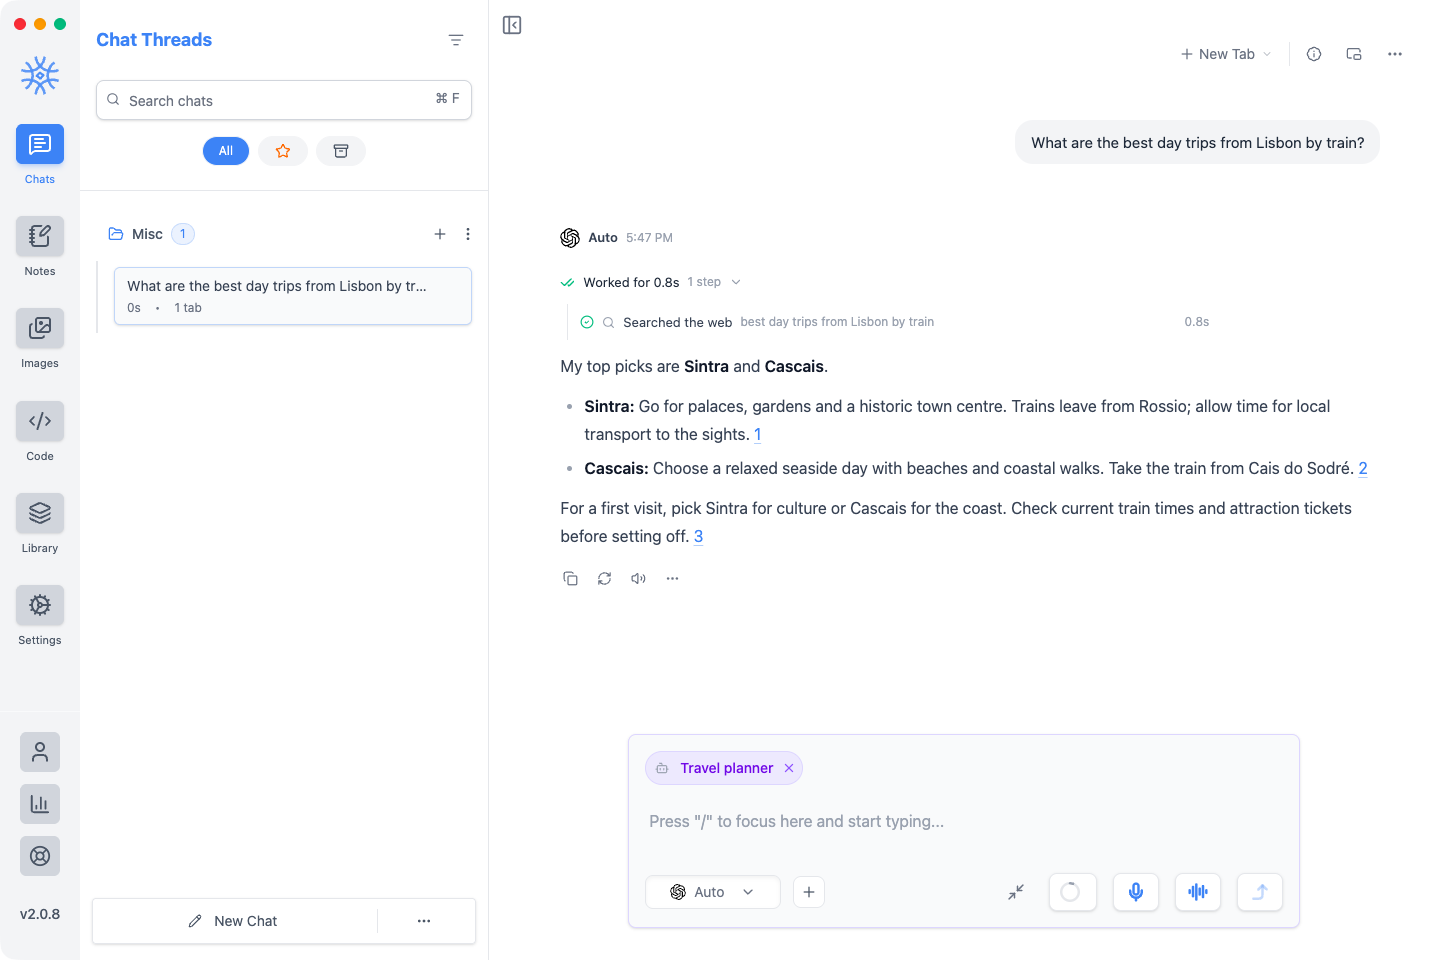Image resolution: width=1440 pixels, height=960 pixels.
Task: Copy the assistant response
Action: pos(570,579)
